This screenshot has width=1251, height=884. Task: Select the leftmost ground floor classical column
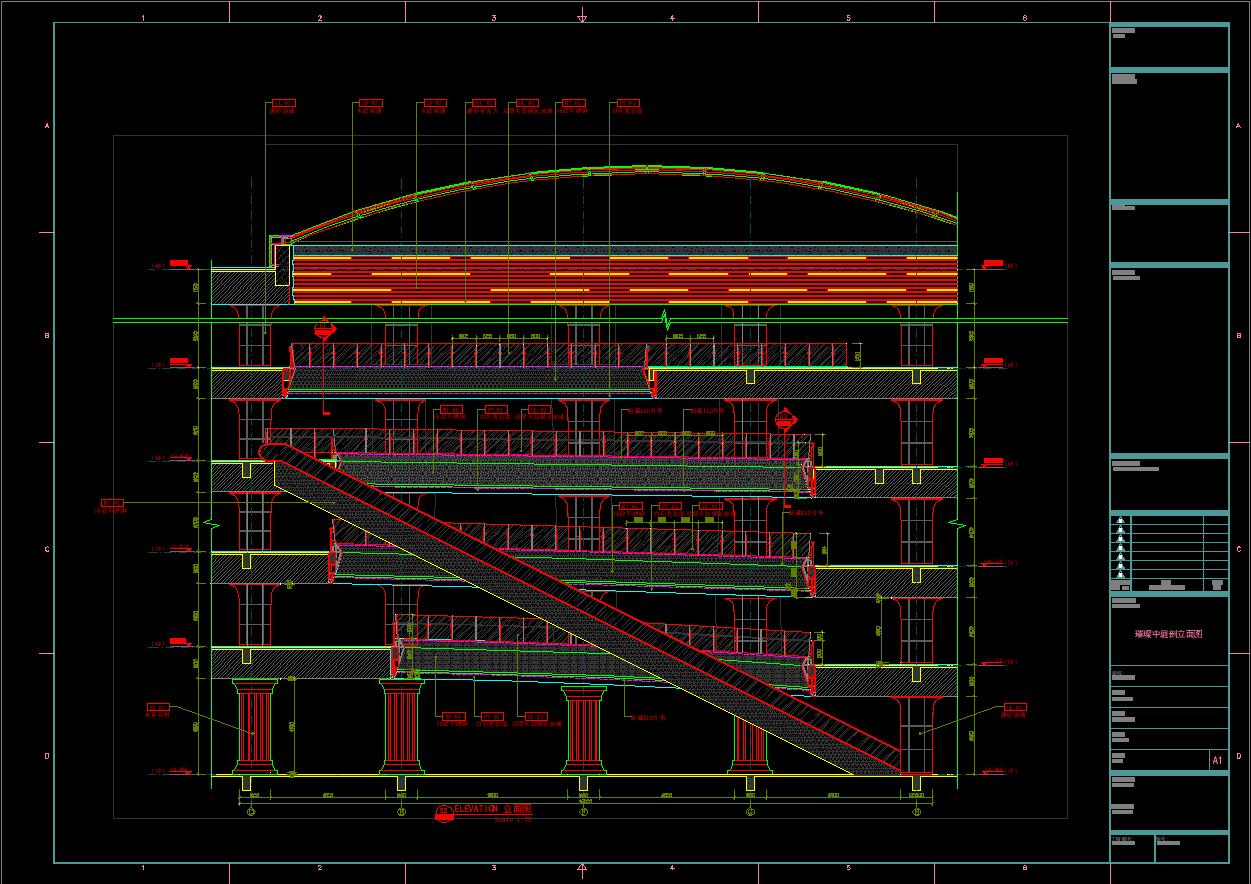pos(254,728)
